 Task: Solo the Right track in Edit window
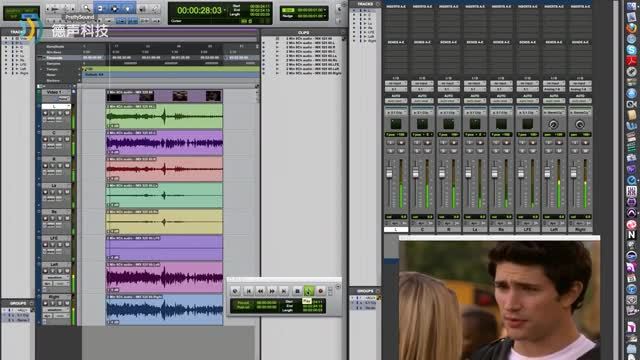click(60, 303)
